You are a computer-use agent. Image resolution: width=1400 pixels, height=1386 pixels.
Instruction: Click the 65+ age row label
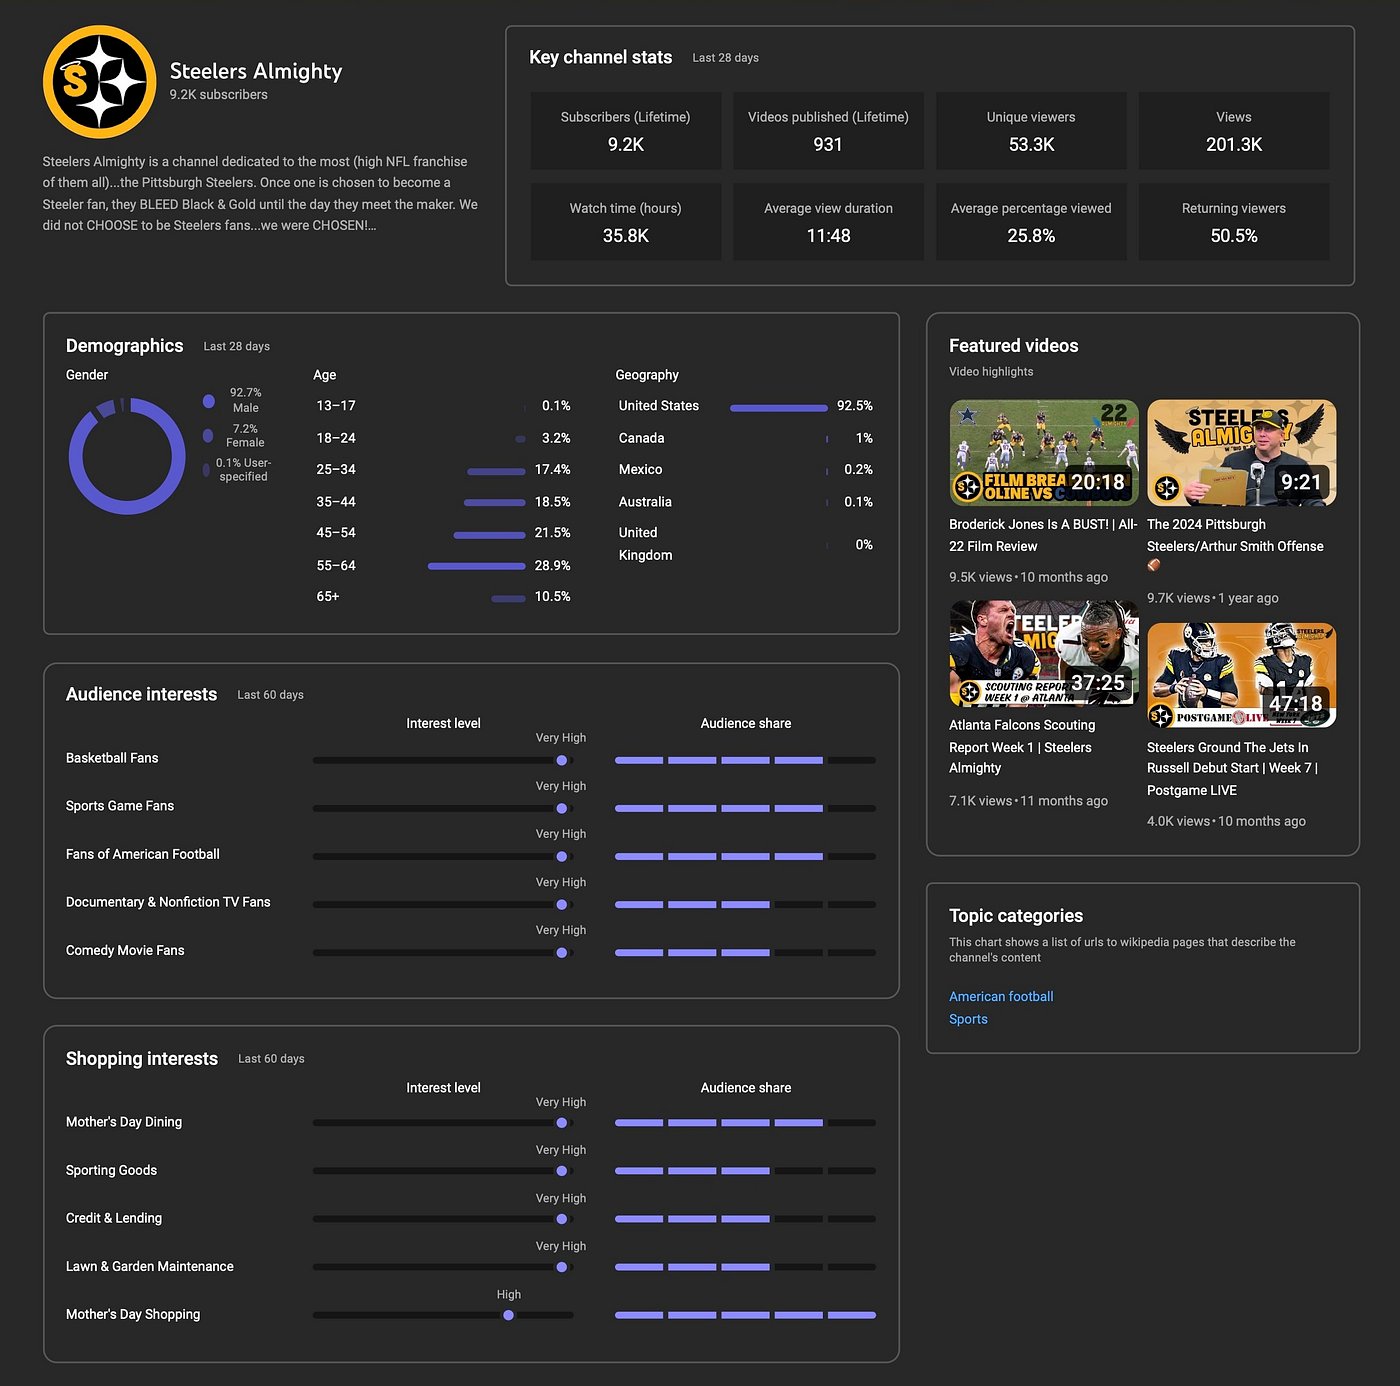(x=328, y=596)
